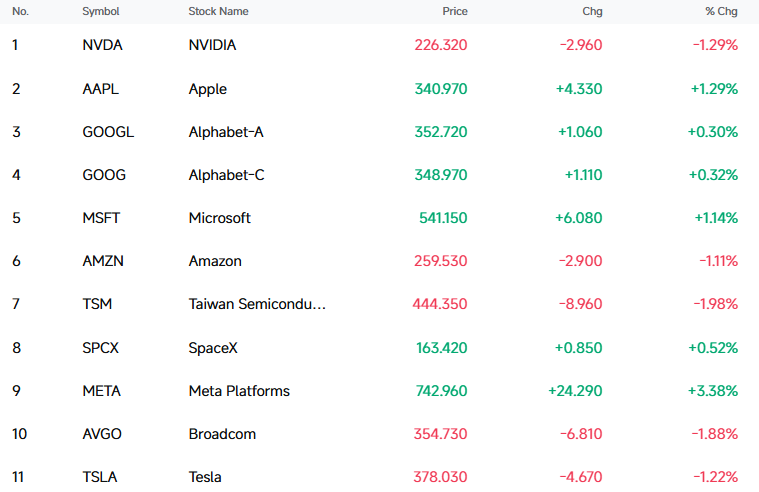Screen dimensions: 759x492
Task: Click Meta's +3.38% change value
Action: (x=713, y=391)
